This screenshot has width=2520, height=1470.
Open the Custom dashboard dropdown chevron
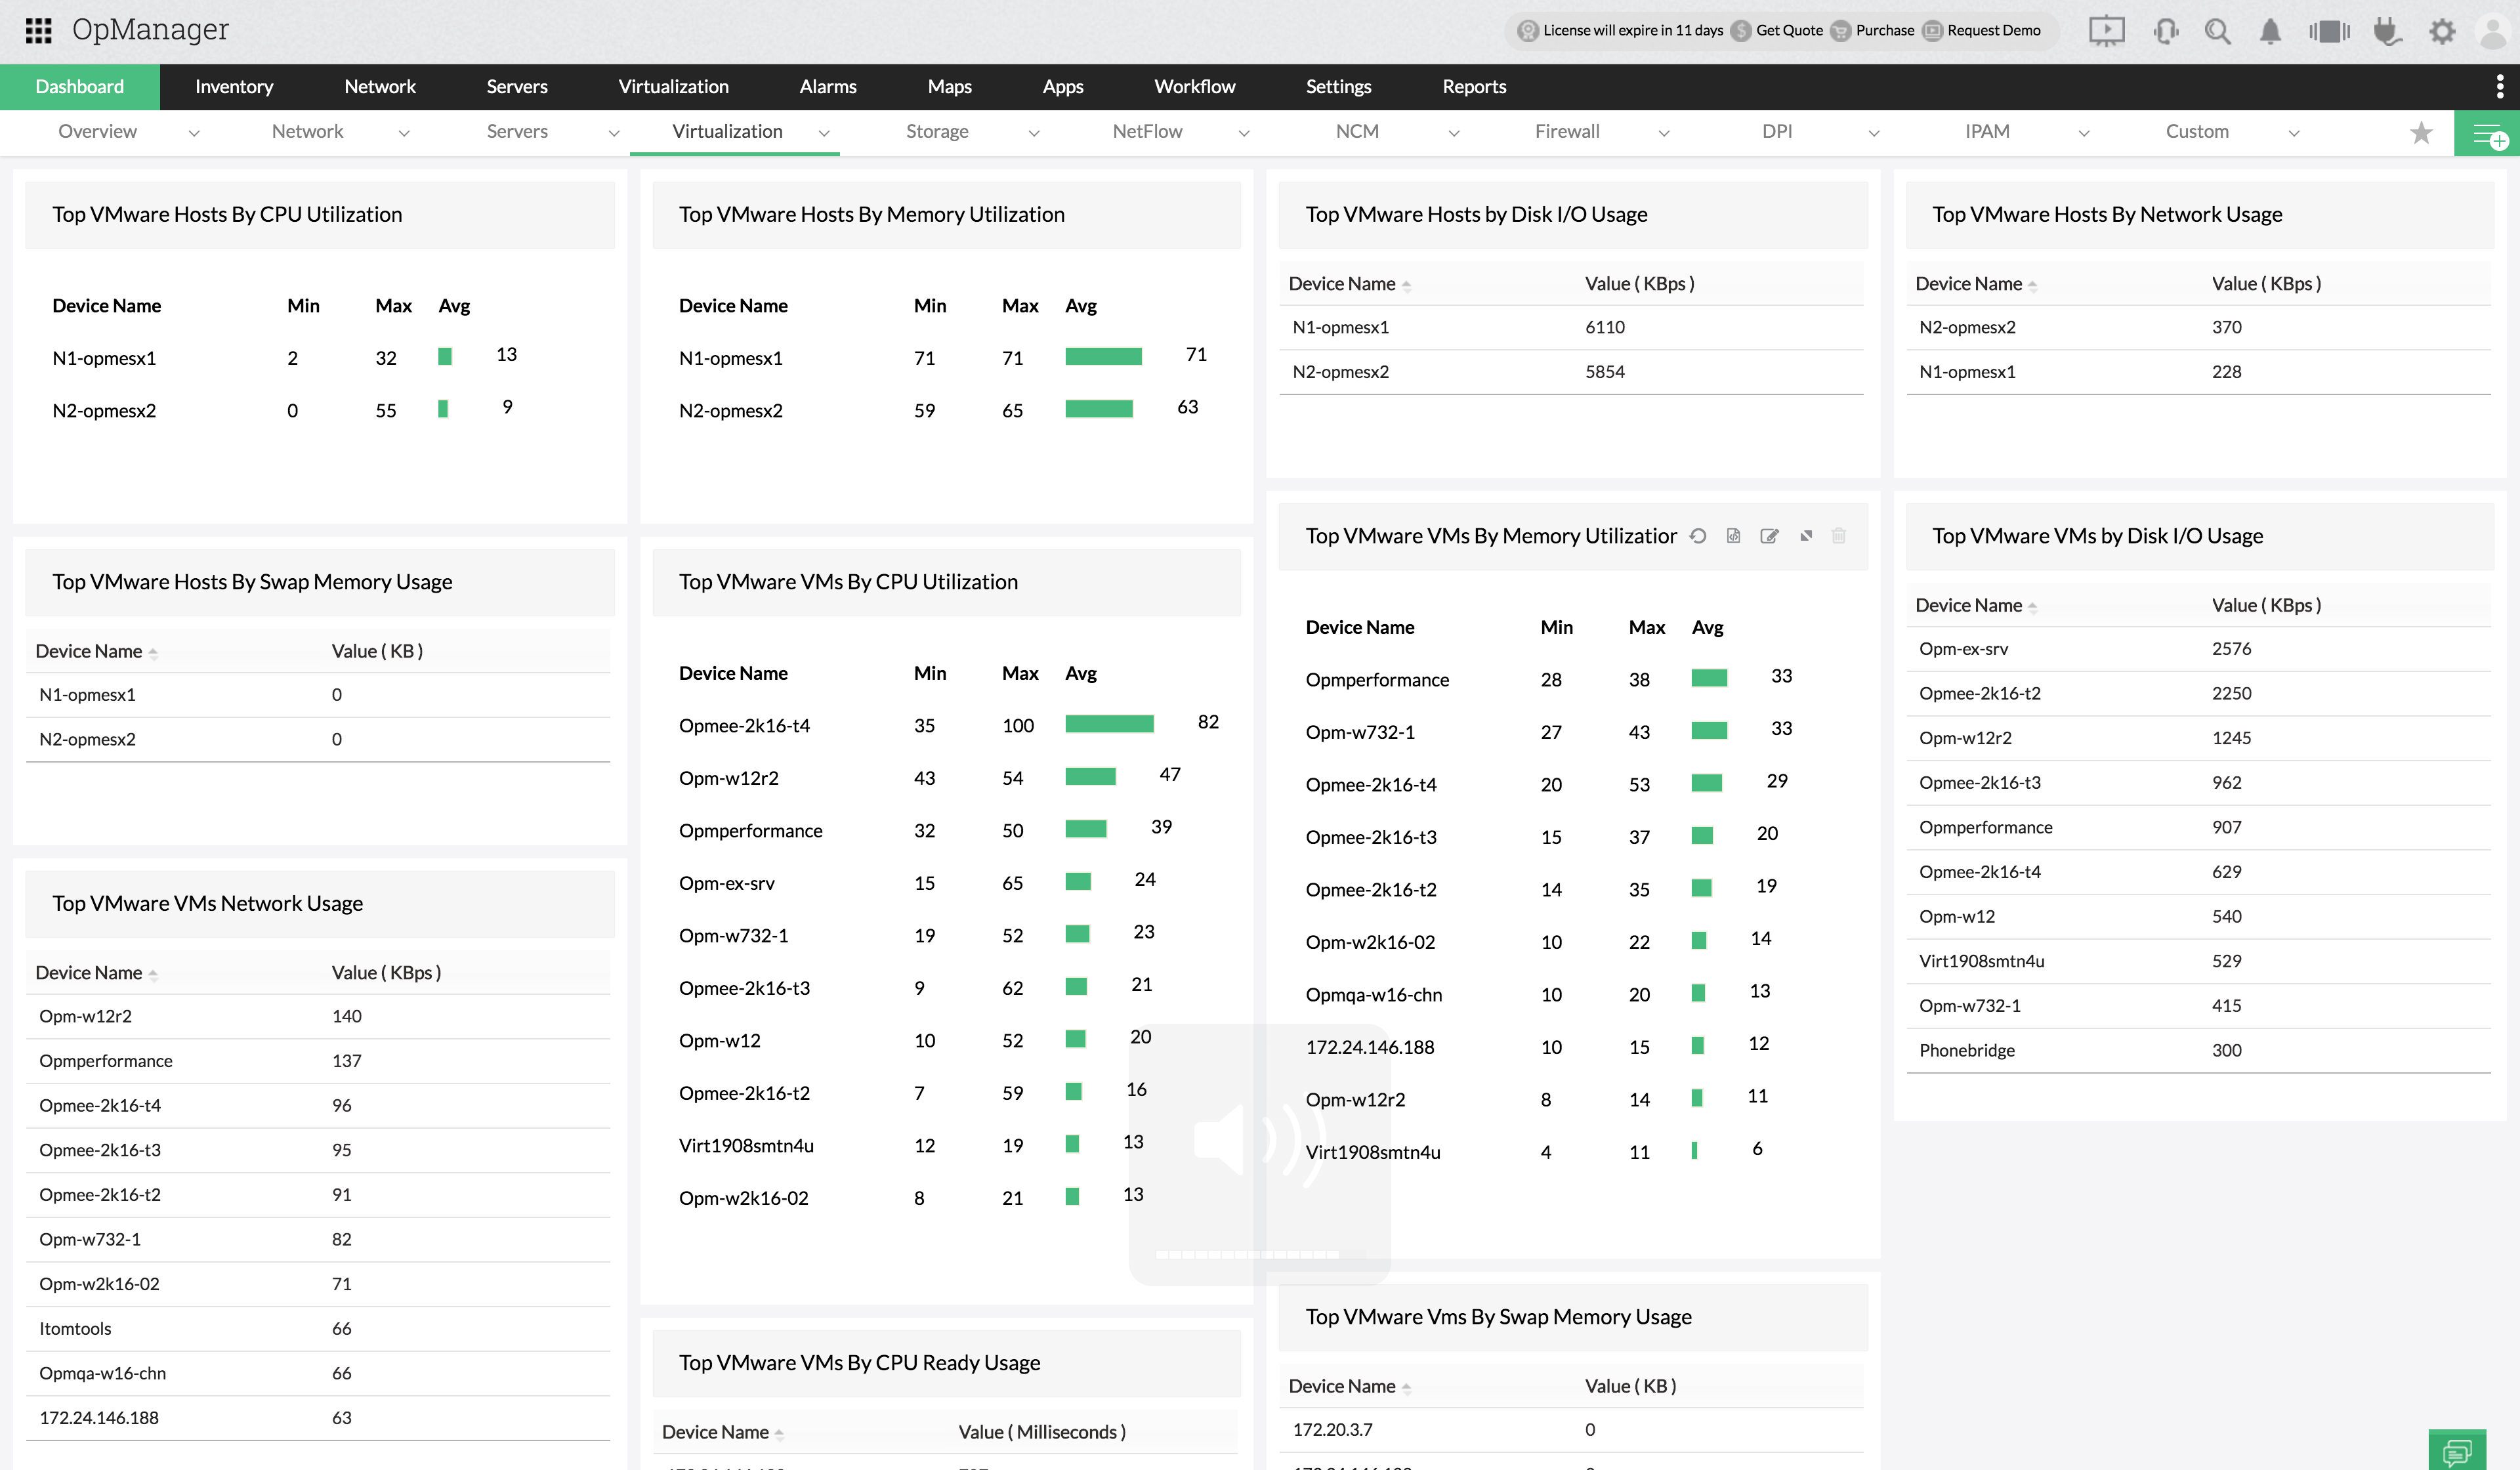[x=2294, y=133]
